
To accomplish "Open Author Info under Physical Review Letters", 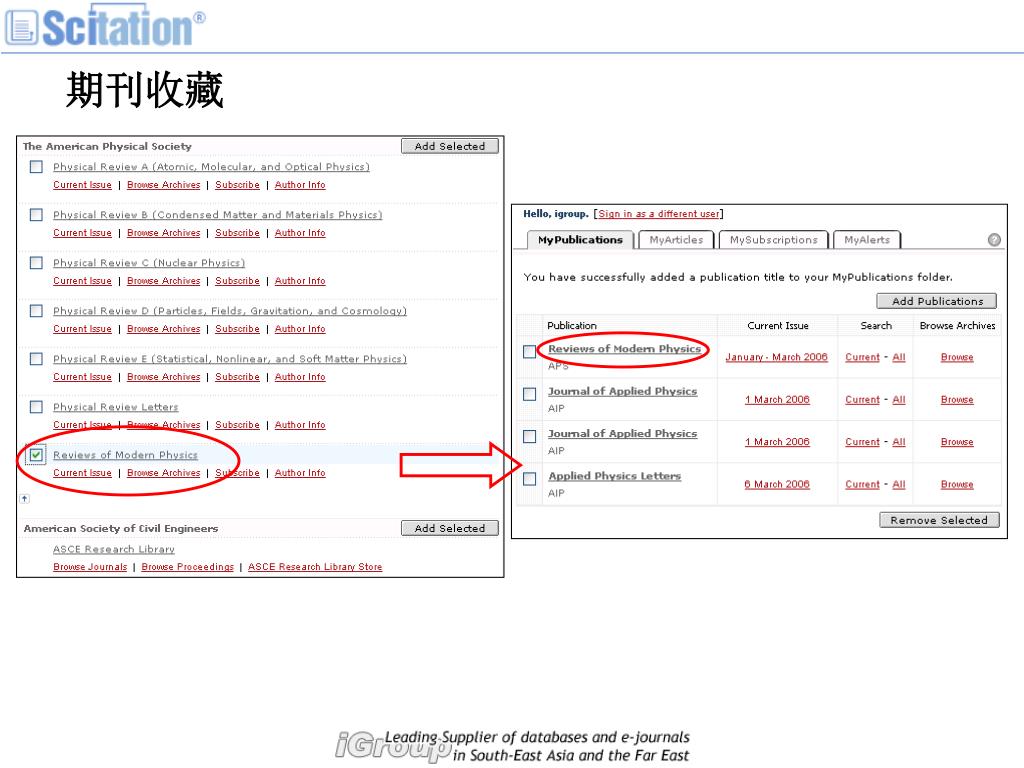I will 300,424.
